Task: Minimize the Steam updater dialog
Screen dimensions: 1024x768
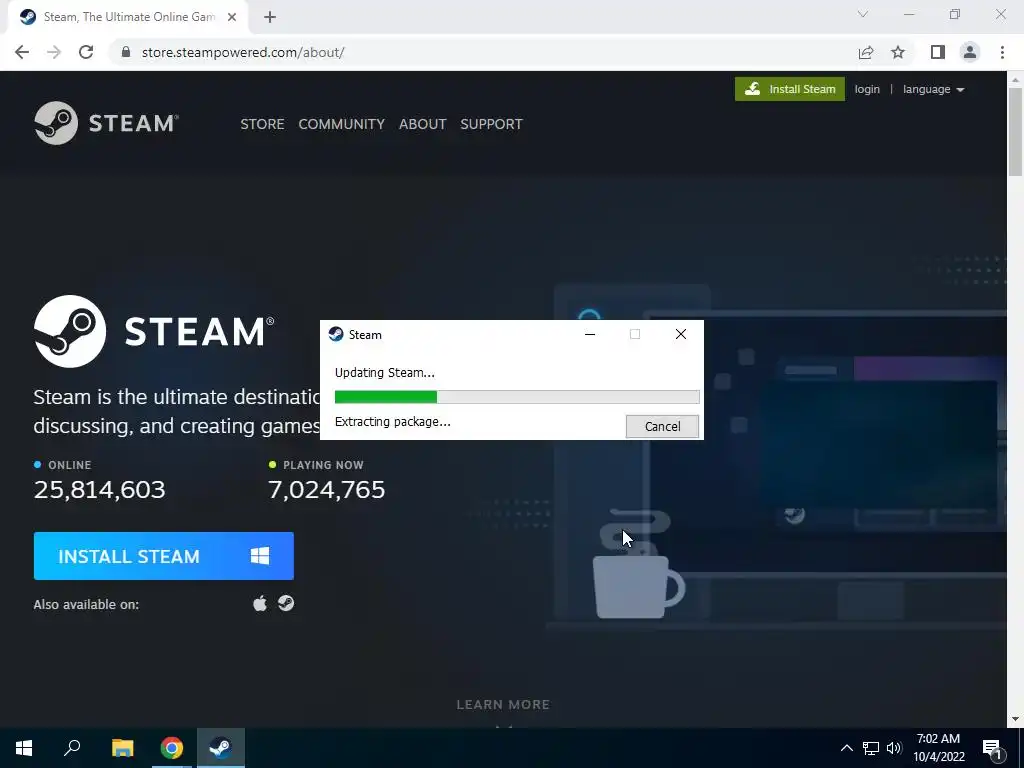Action: (590, 334)
